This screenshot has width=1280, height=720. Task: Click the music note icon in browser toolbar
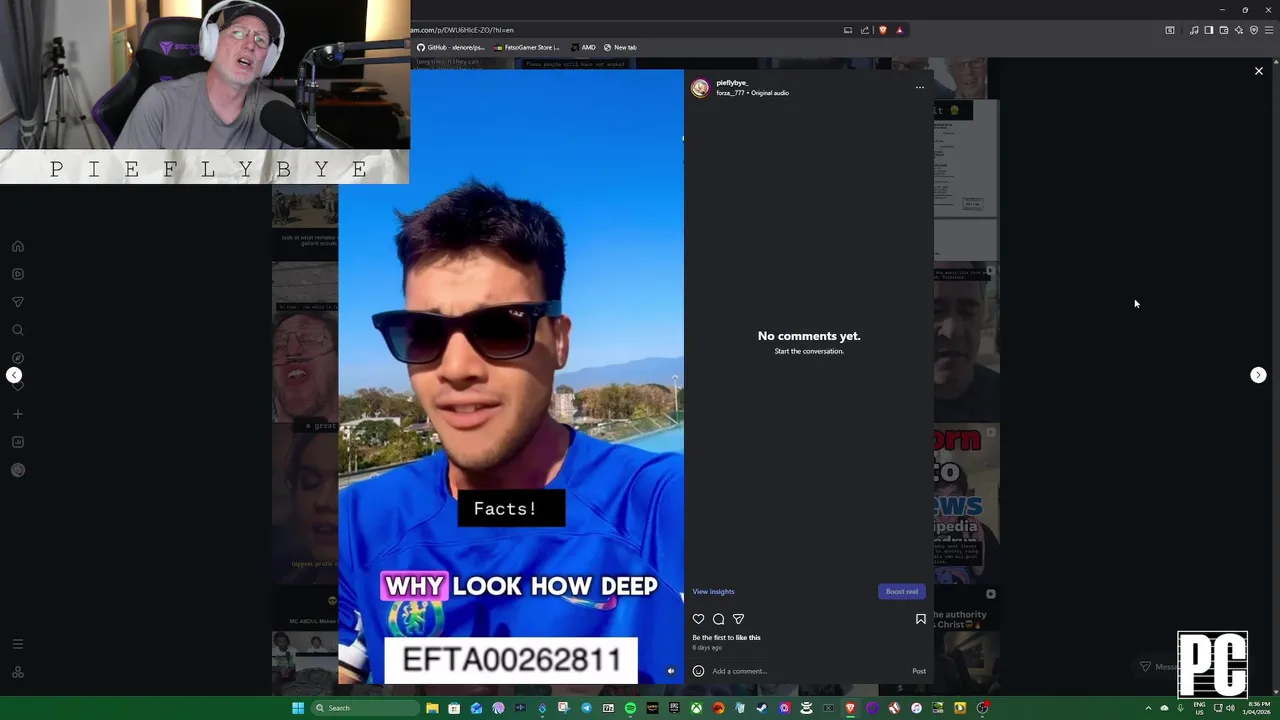(1194, 30)
